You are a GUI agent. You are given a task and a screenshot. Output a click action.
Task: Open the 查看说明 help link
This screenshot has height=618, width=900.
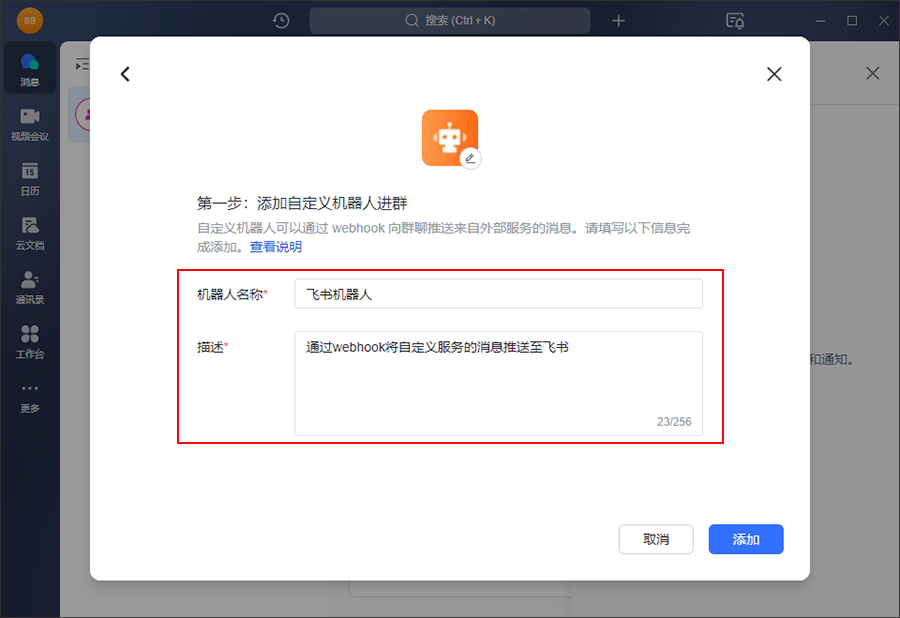(x=276, y=247)
